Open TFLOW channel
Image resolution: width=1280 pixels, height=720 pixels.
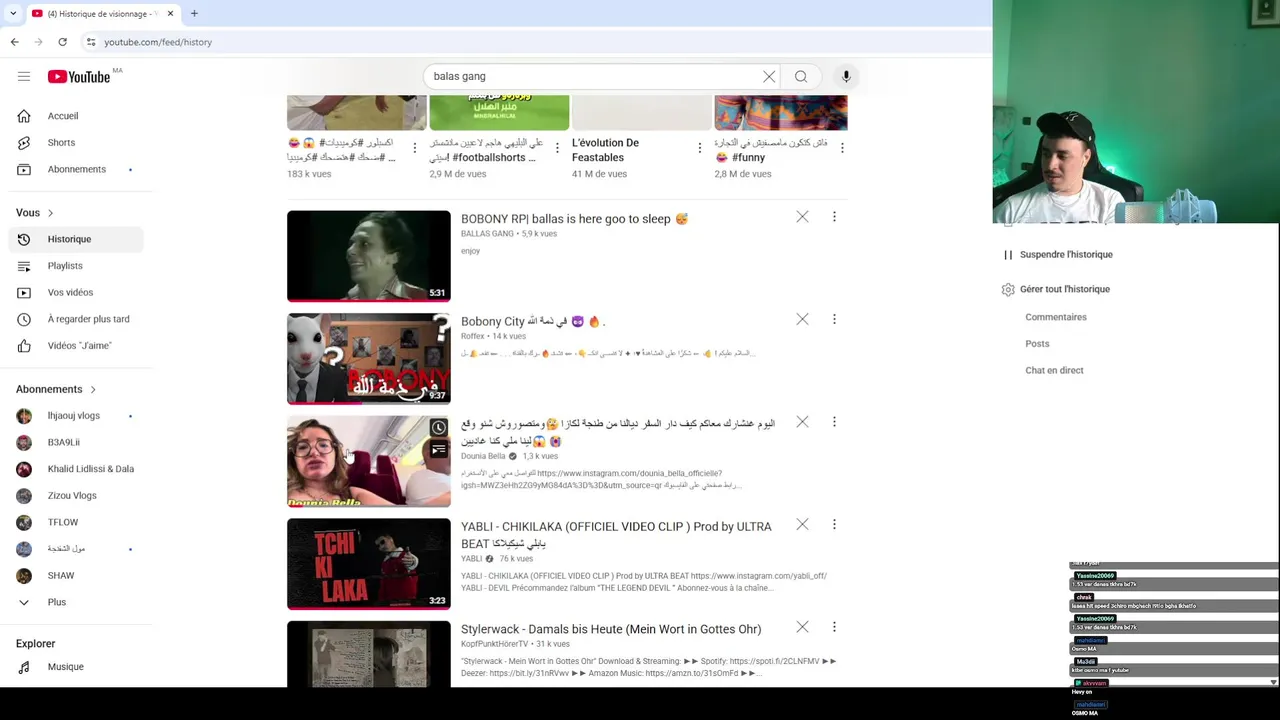[76, 522]
